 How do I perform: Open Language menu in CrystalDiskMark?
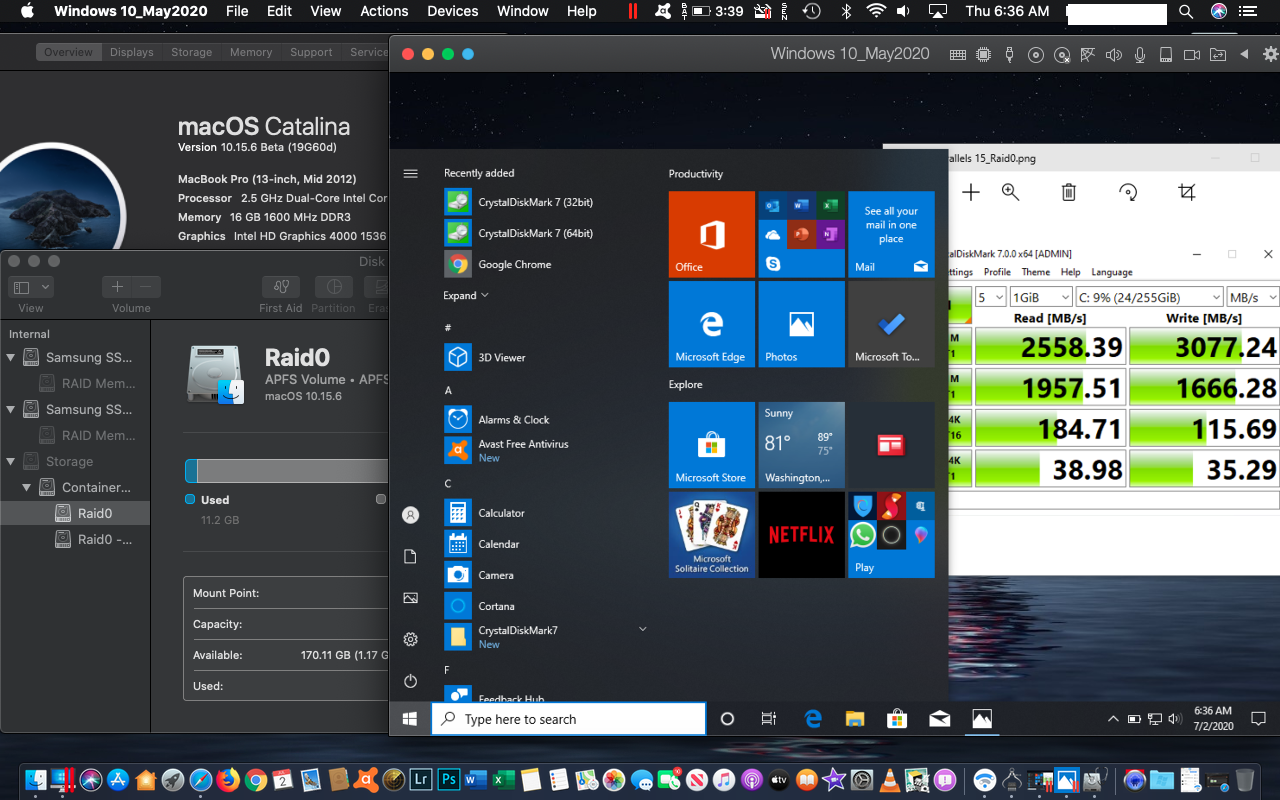click(1111, 272)
